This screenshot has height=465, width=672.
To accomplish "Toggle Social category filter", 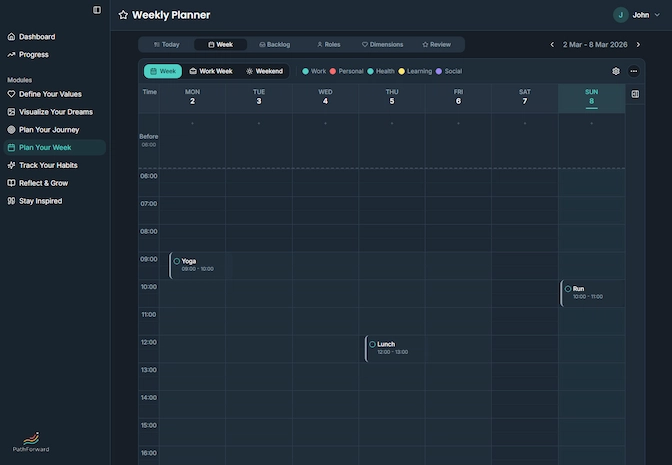I will pyautogui.click(x=449, y=71).
